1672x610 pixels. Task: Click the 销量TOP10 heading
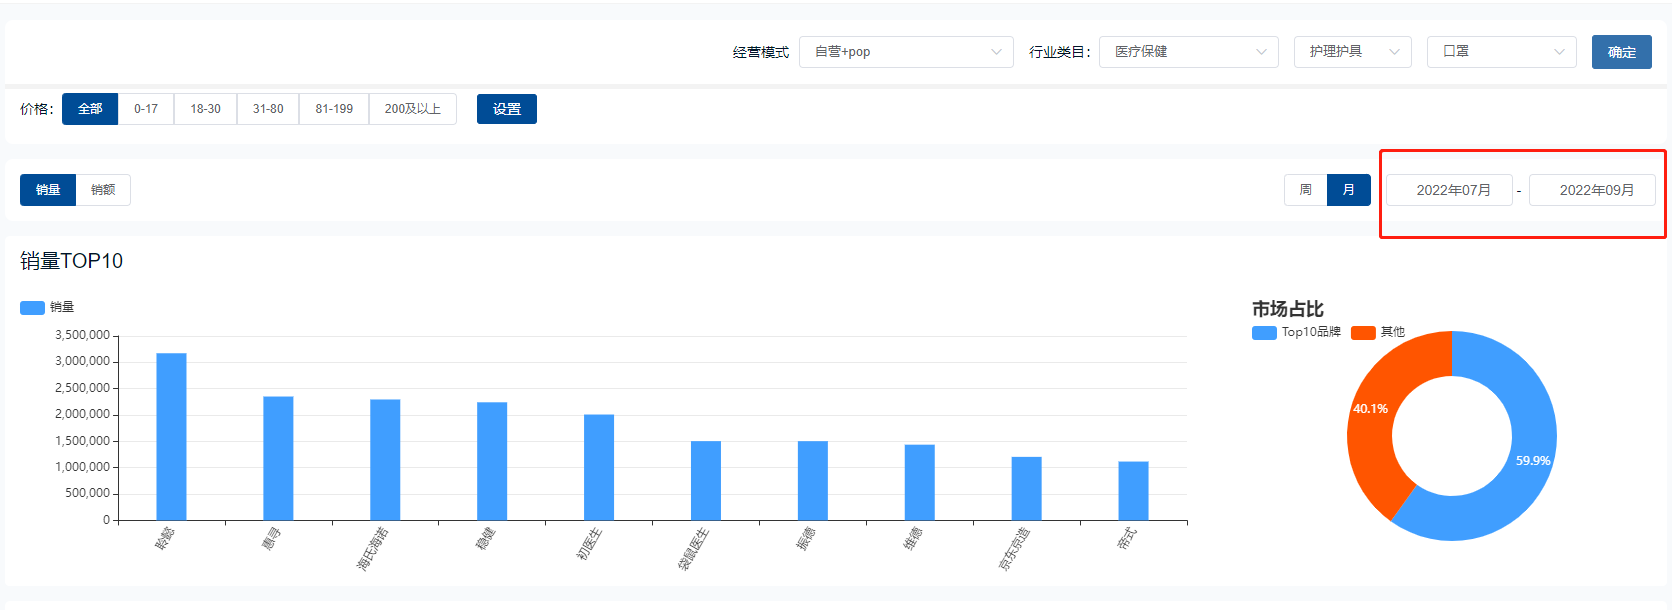tap(71, 261)
